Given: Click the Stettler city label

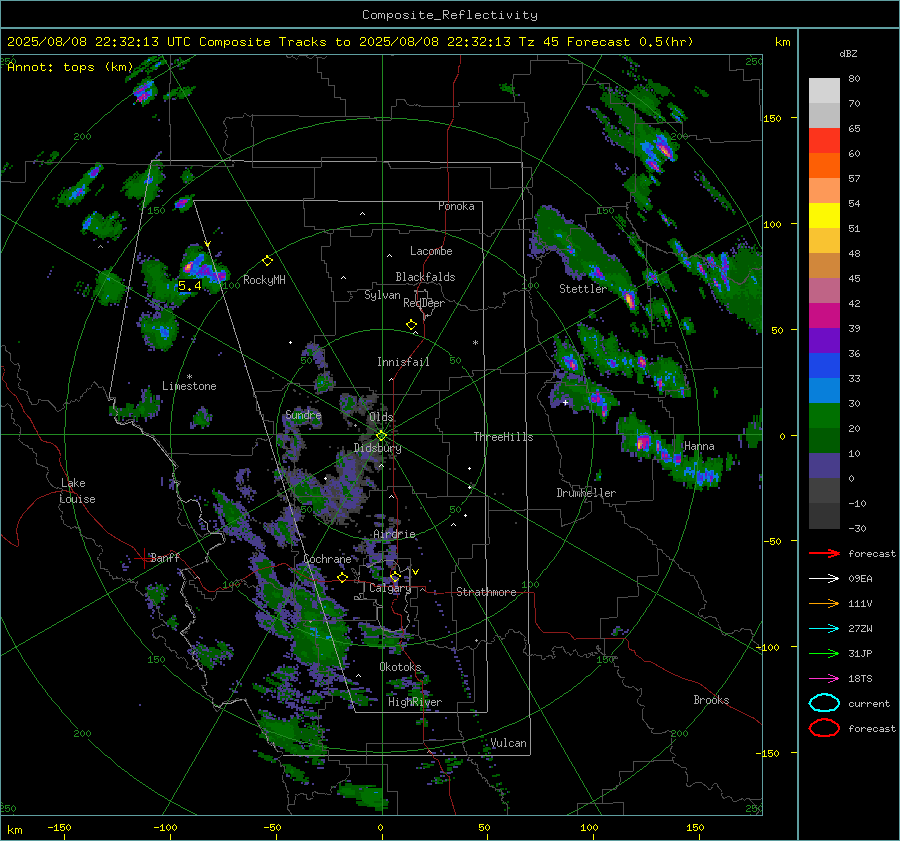Looking at the screenshot, I should coord(583,289).
